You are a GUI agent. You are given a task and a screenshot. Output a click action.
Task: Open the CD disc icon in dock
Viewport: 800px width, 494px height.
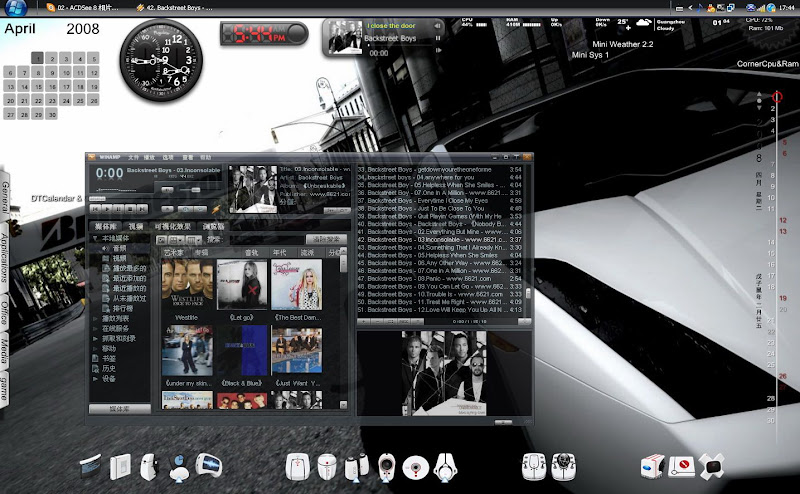[416, 467]
